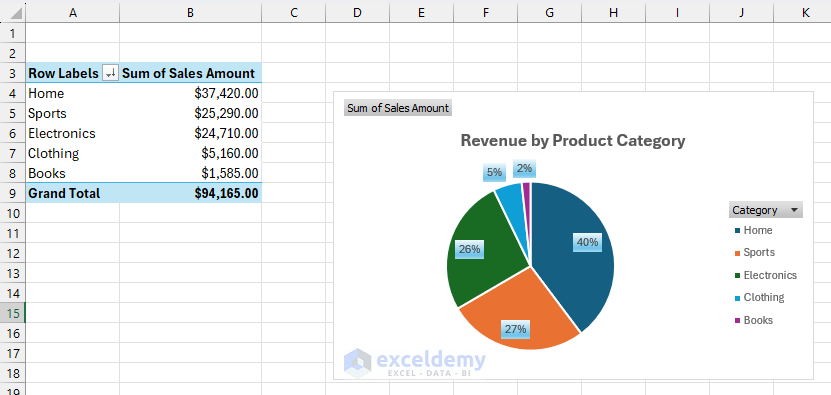Click the 2% data label

525,168
